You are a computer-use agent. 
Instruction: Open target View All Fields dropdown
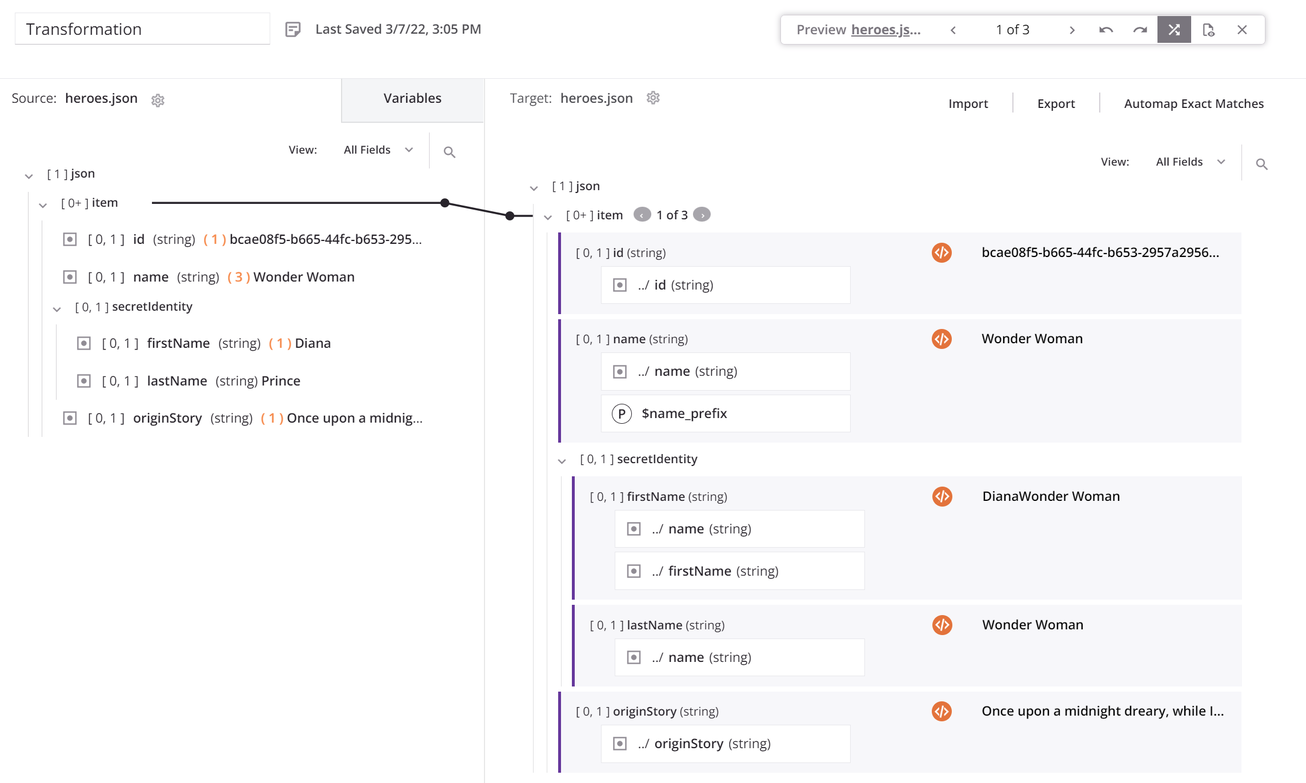[x=1190, y=162]
